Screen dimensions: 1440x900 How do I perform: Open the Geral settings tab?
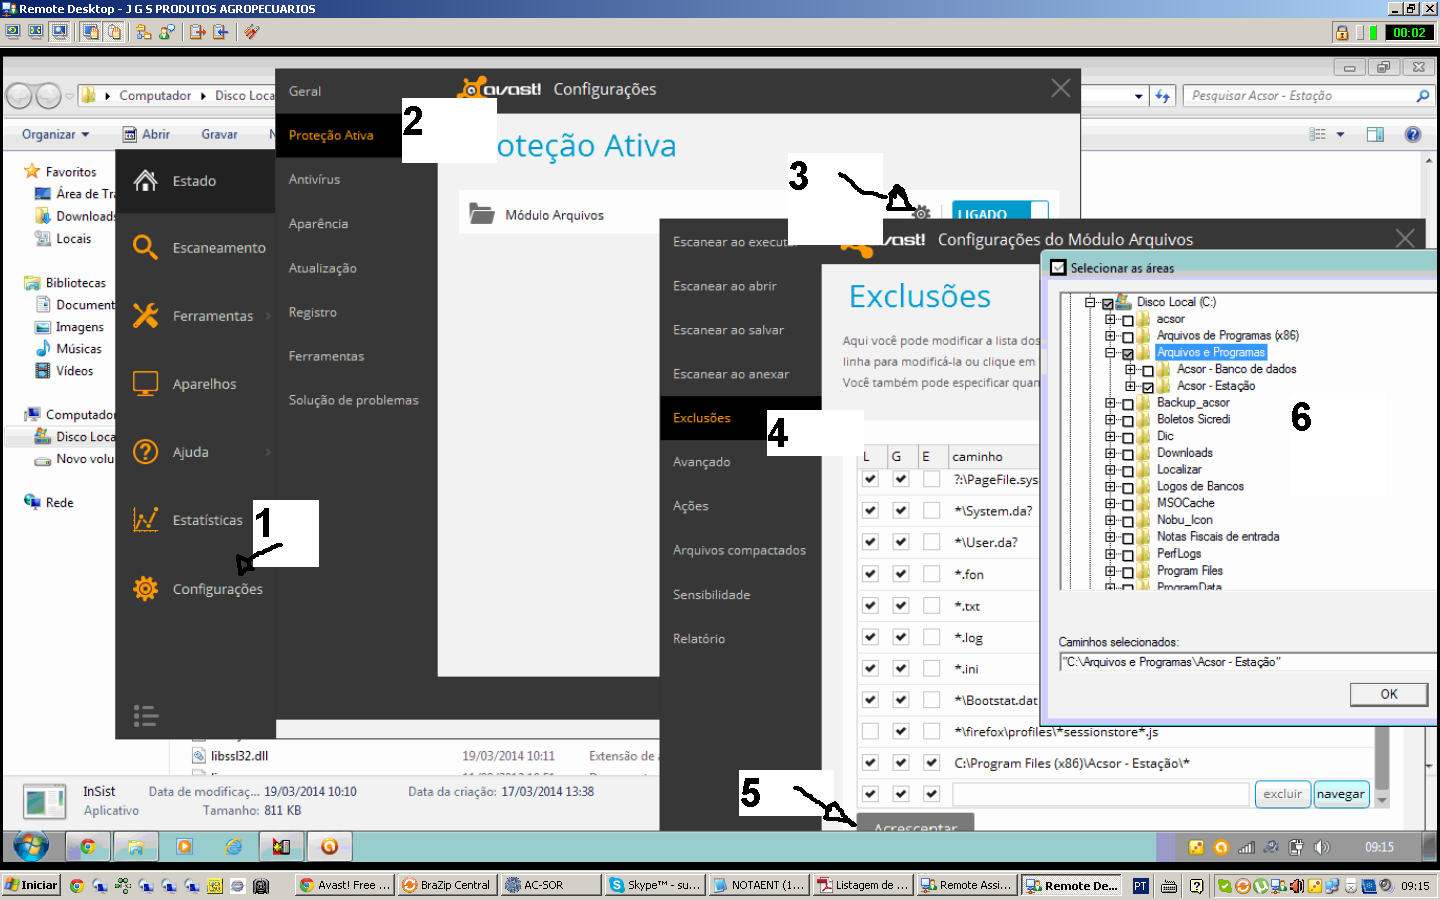pyautogui.click(x=305, y=91)
